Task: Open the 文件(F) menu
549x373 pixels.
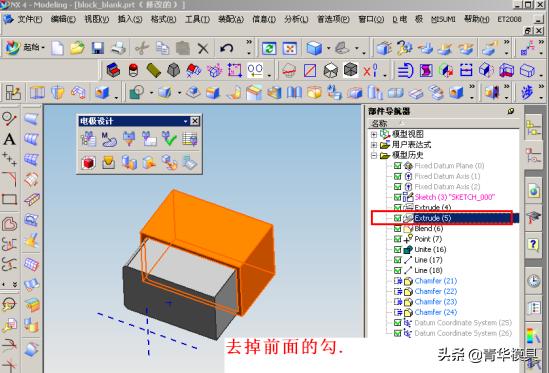Action: click(30, 19)
